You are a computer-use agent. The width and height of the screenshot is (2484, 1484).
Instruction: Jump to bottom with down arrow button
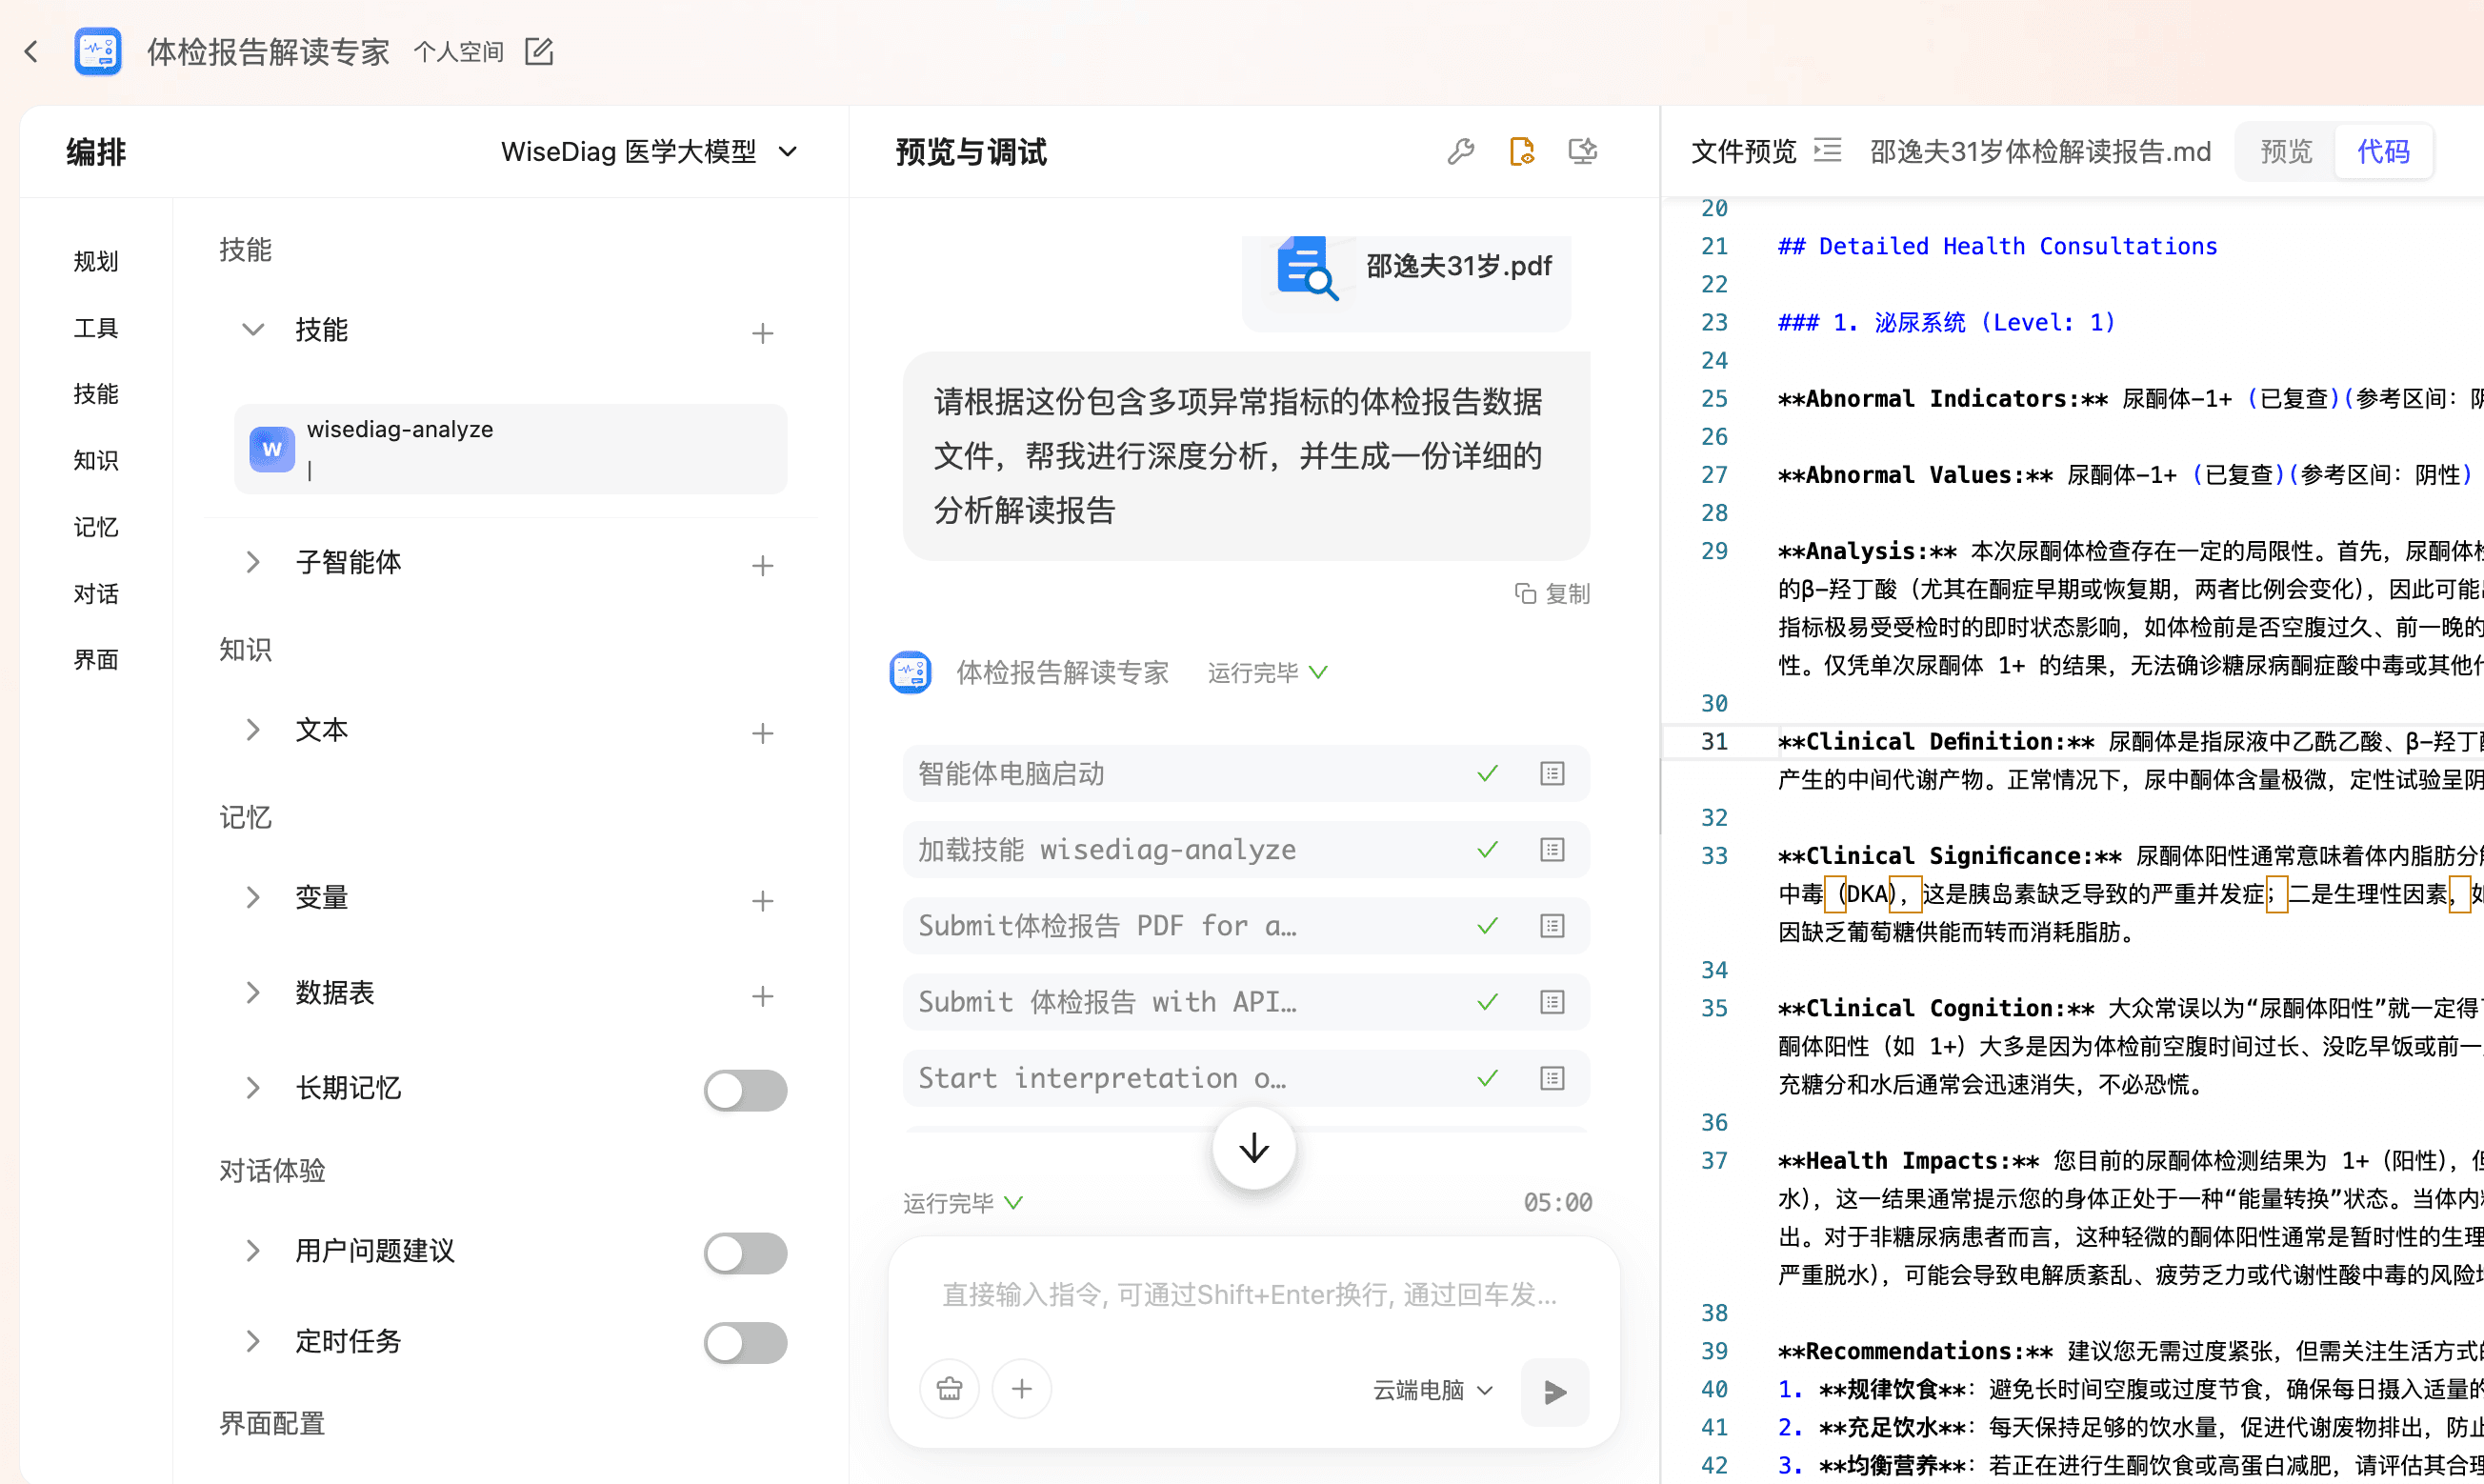pos(1253,1148)
